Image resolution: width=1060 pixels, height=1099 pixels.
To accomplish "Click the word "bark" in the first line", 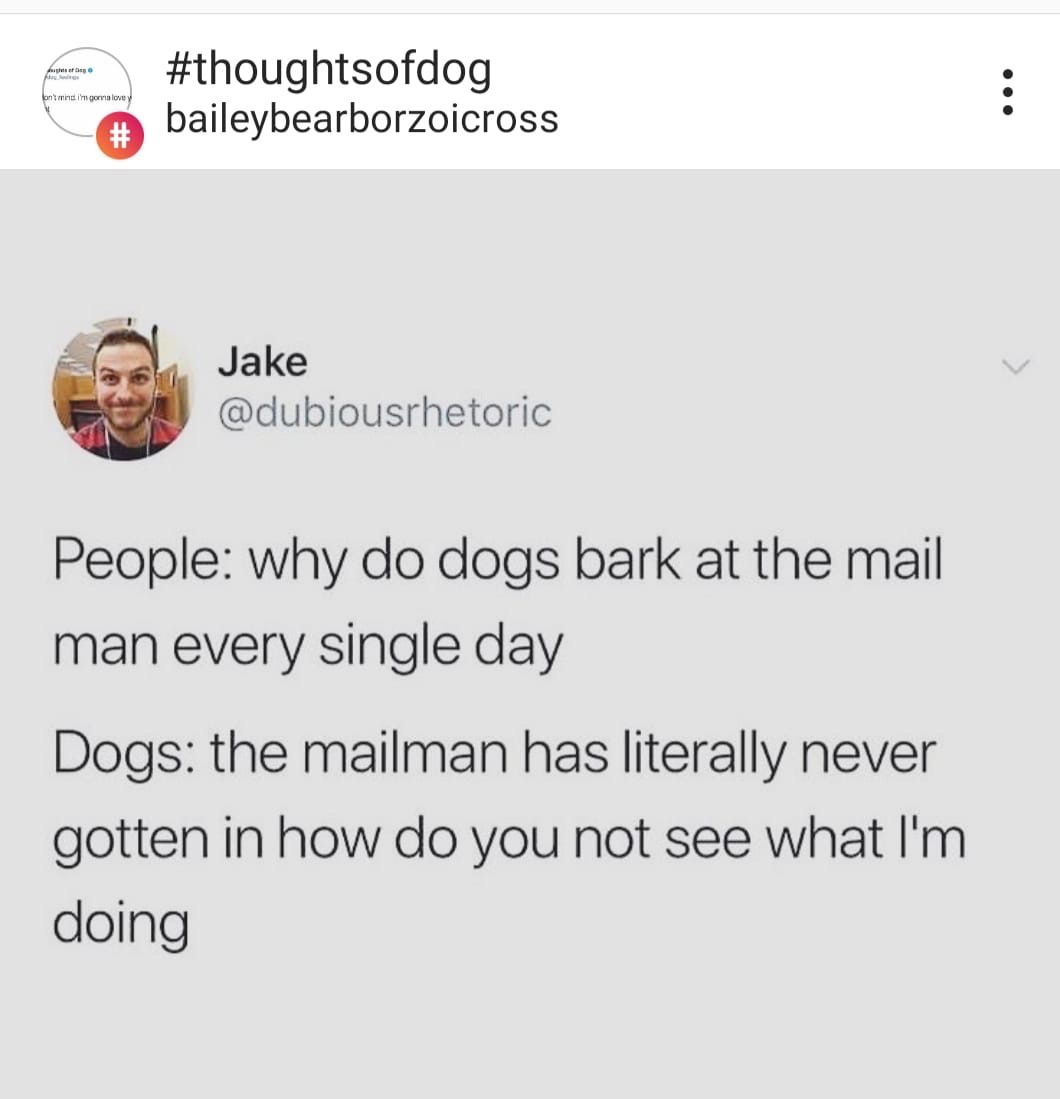I will (627, 559).
